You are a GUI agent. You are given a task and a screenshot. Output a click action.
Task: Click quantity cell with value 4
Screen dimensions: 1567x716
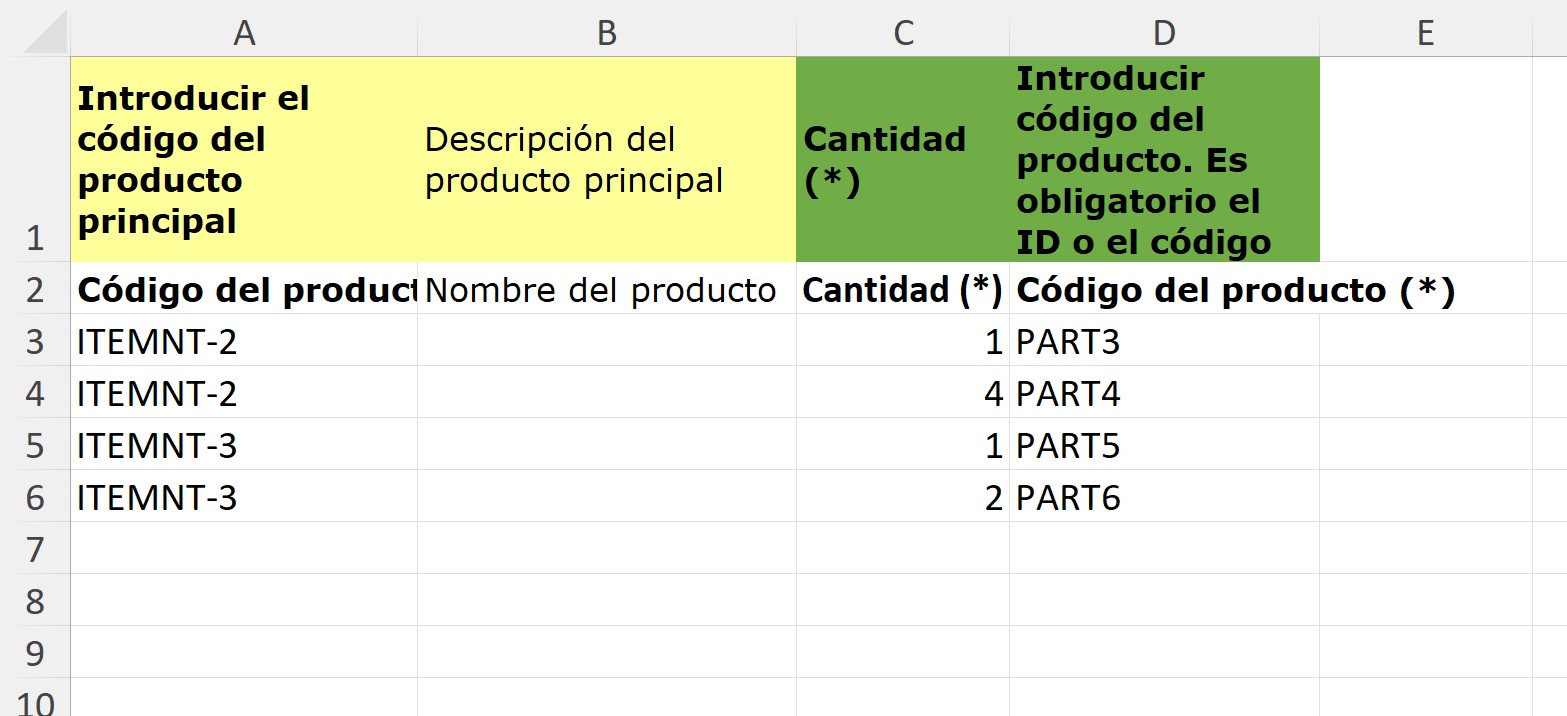click(903, 392)
